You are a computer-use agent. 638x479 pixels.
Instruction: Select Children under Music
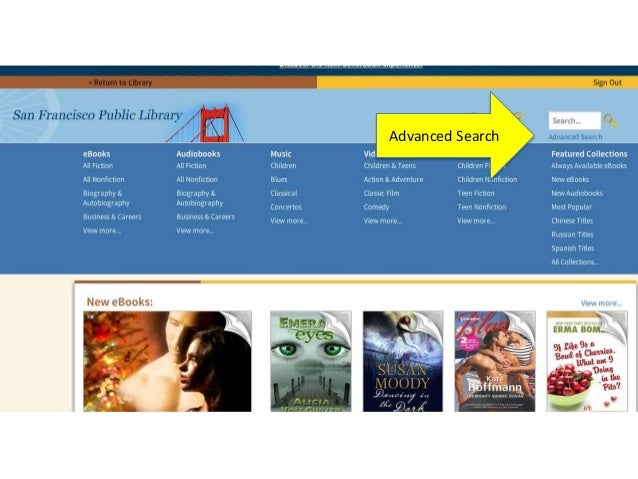click(x=283, y=166)
